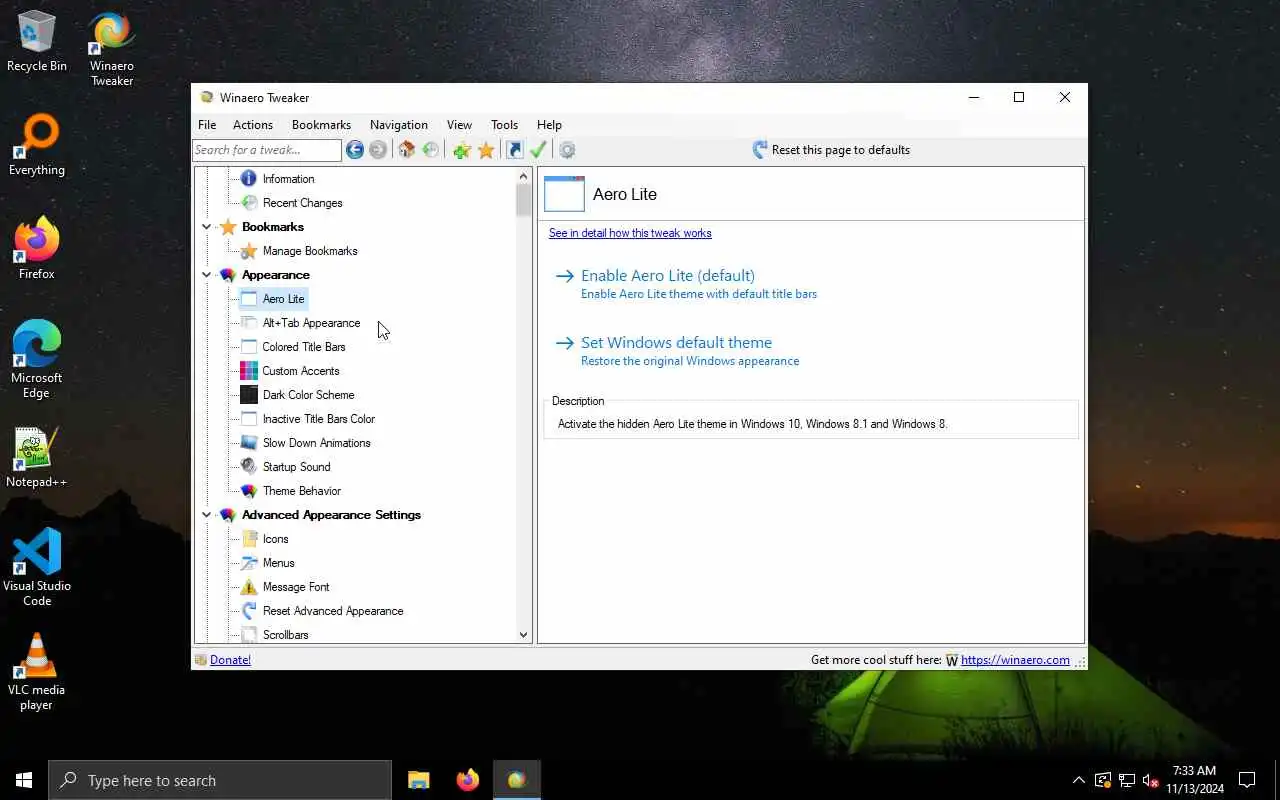The height and width of the screenshot is (800, 1280).
Task: Click tree scrollbar up arrow
Action: click(523, 176)
